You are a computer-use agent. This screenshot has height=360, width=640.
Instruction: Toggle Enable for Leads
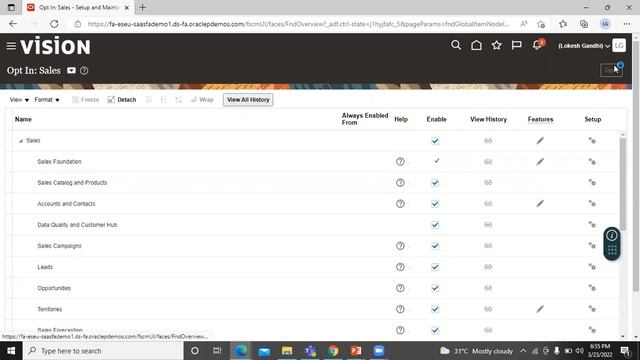click(435, 267)
